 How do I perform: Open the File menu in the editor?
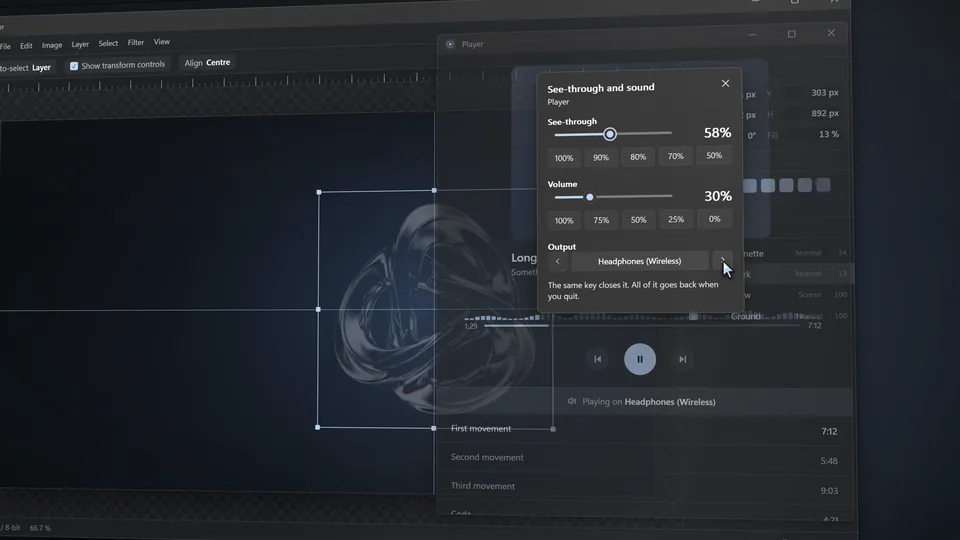pyautogui.click(x=6, y=46)
